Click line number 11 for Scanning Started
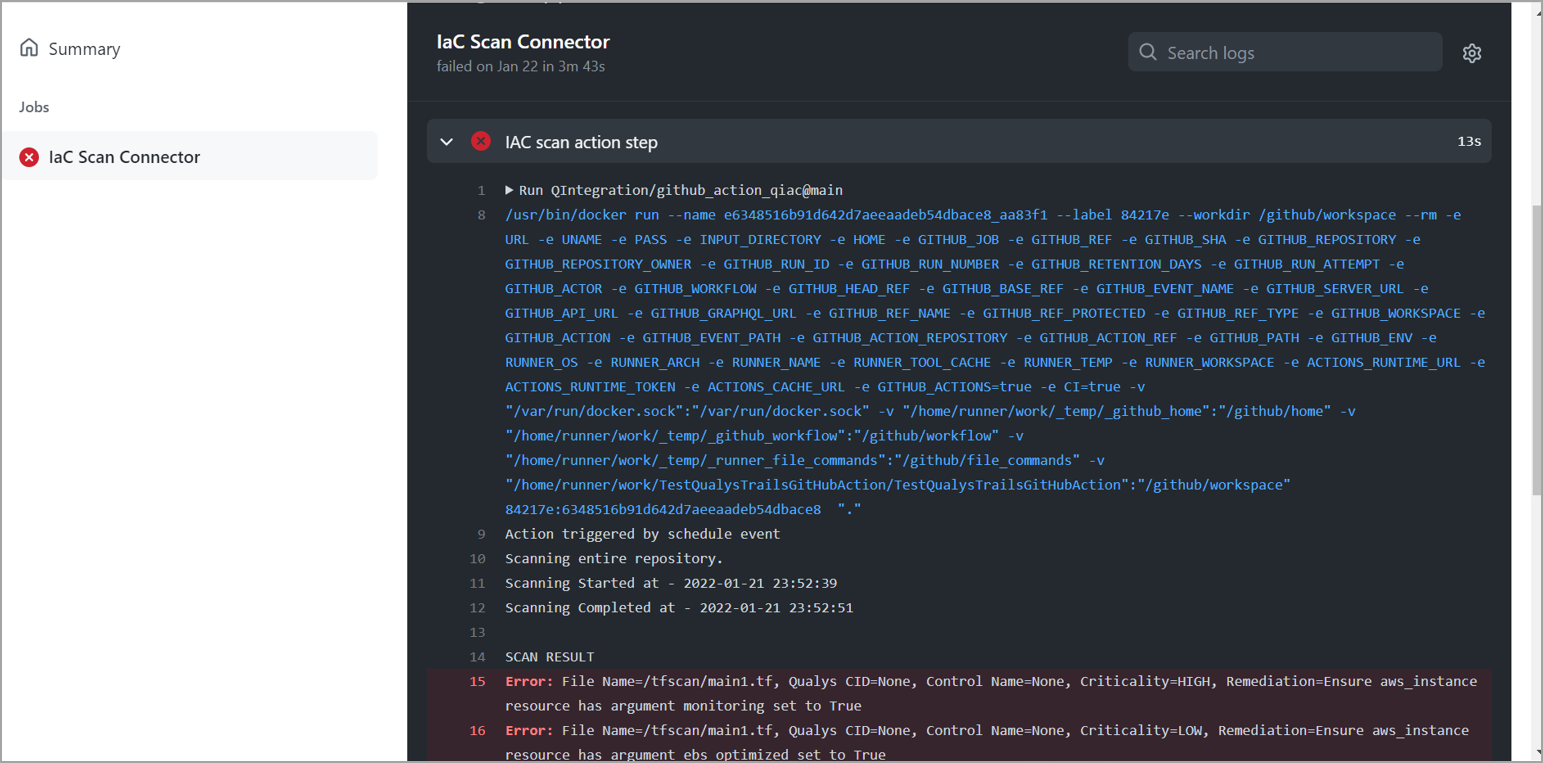The height and width of the screenshot is (763, 1543). point(477,583)
